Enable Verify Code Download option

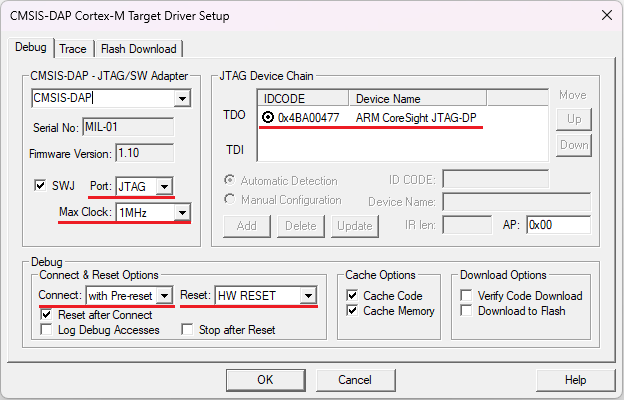pos(467,296)
